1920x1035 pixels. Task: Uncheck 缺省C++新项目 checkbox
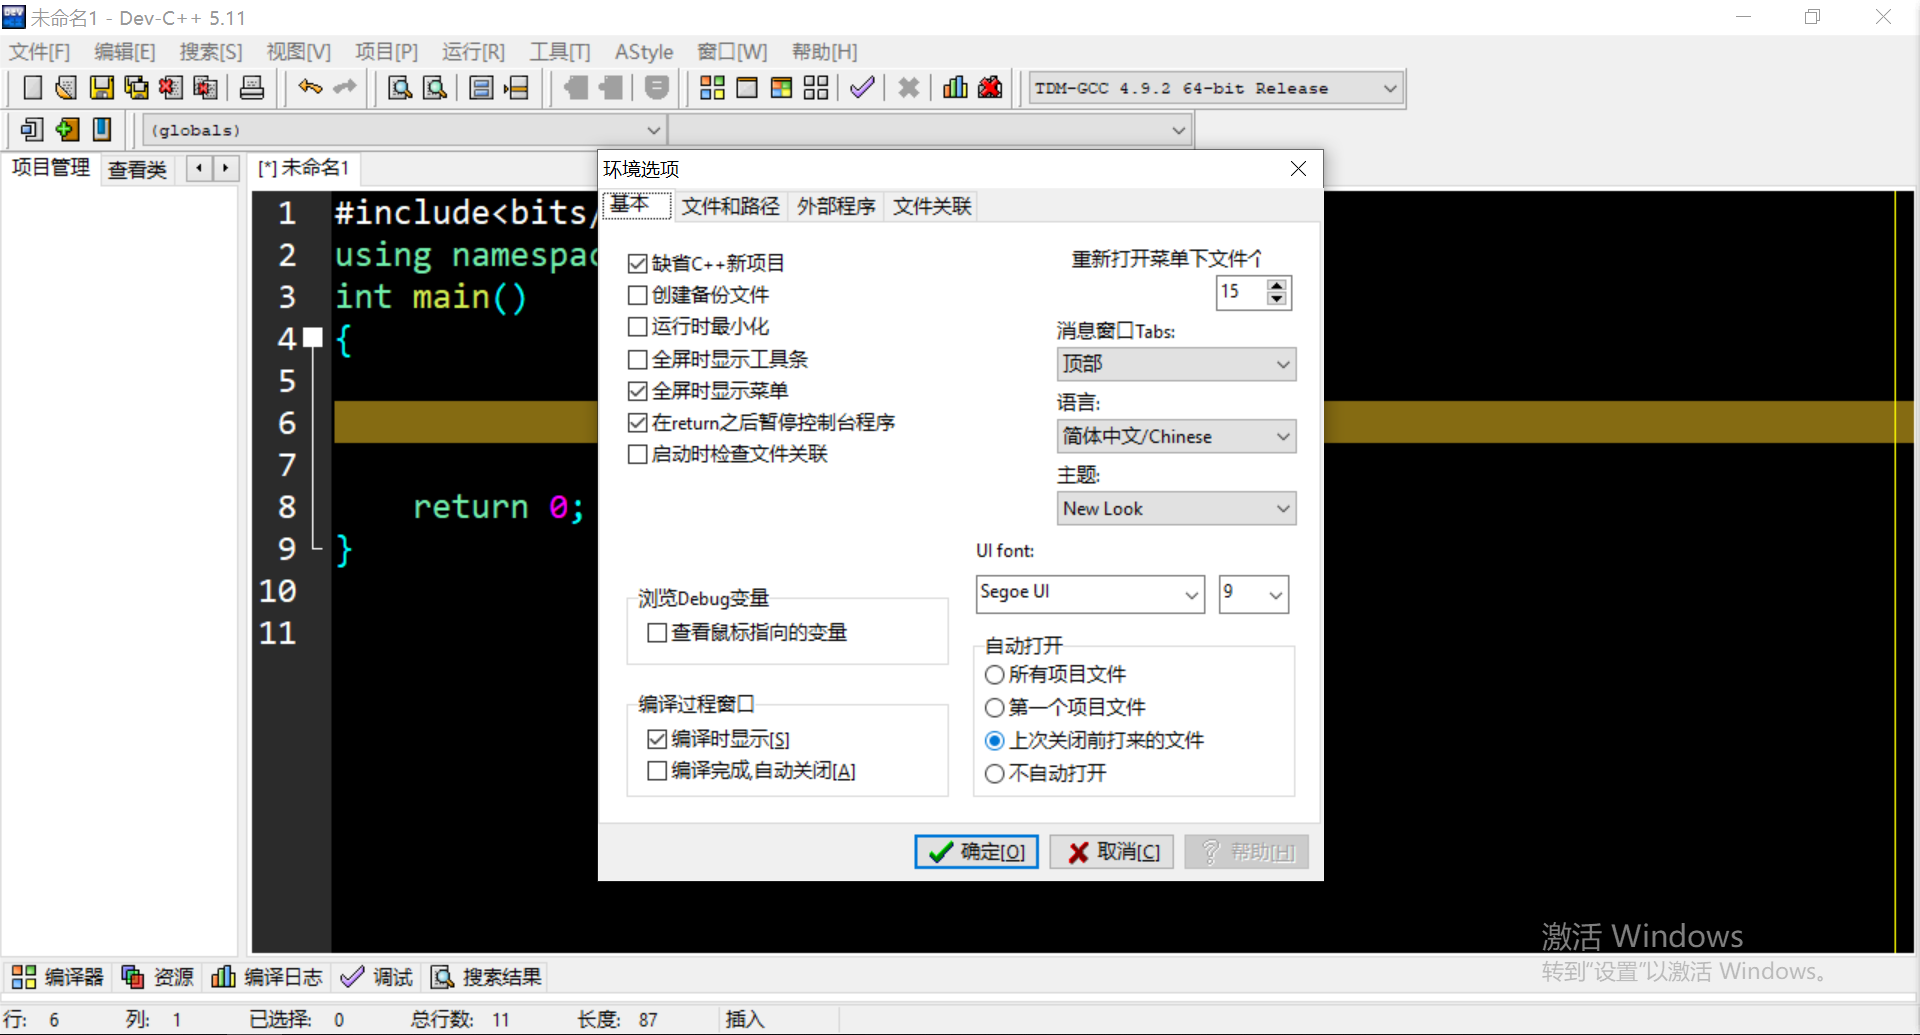637,264
